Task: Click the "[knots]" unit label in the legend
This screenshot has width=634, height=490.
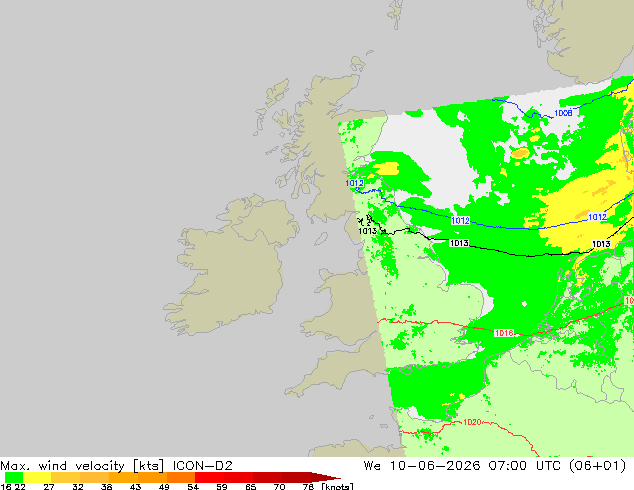Action: (x=338, y=486)
